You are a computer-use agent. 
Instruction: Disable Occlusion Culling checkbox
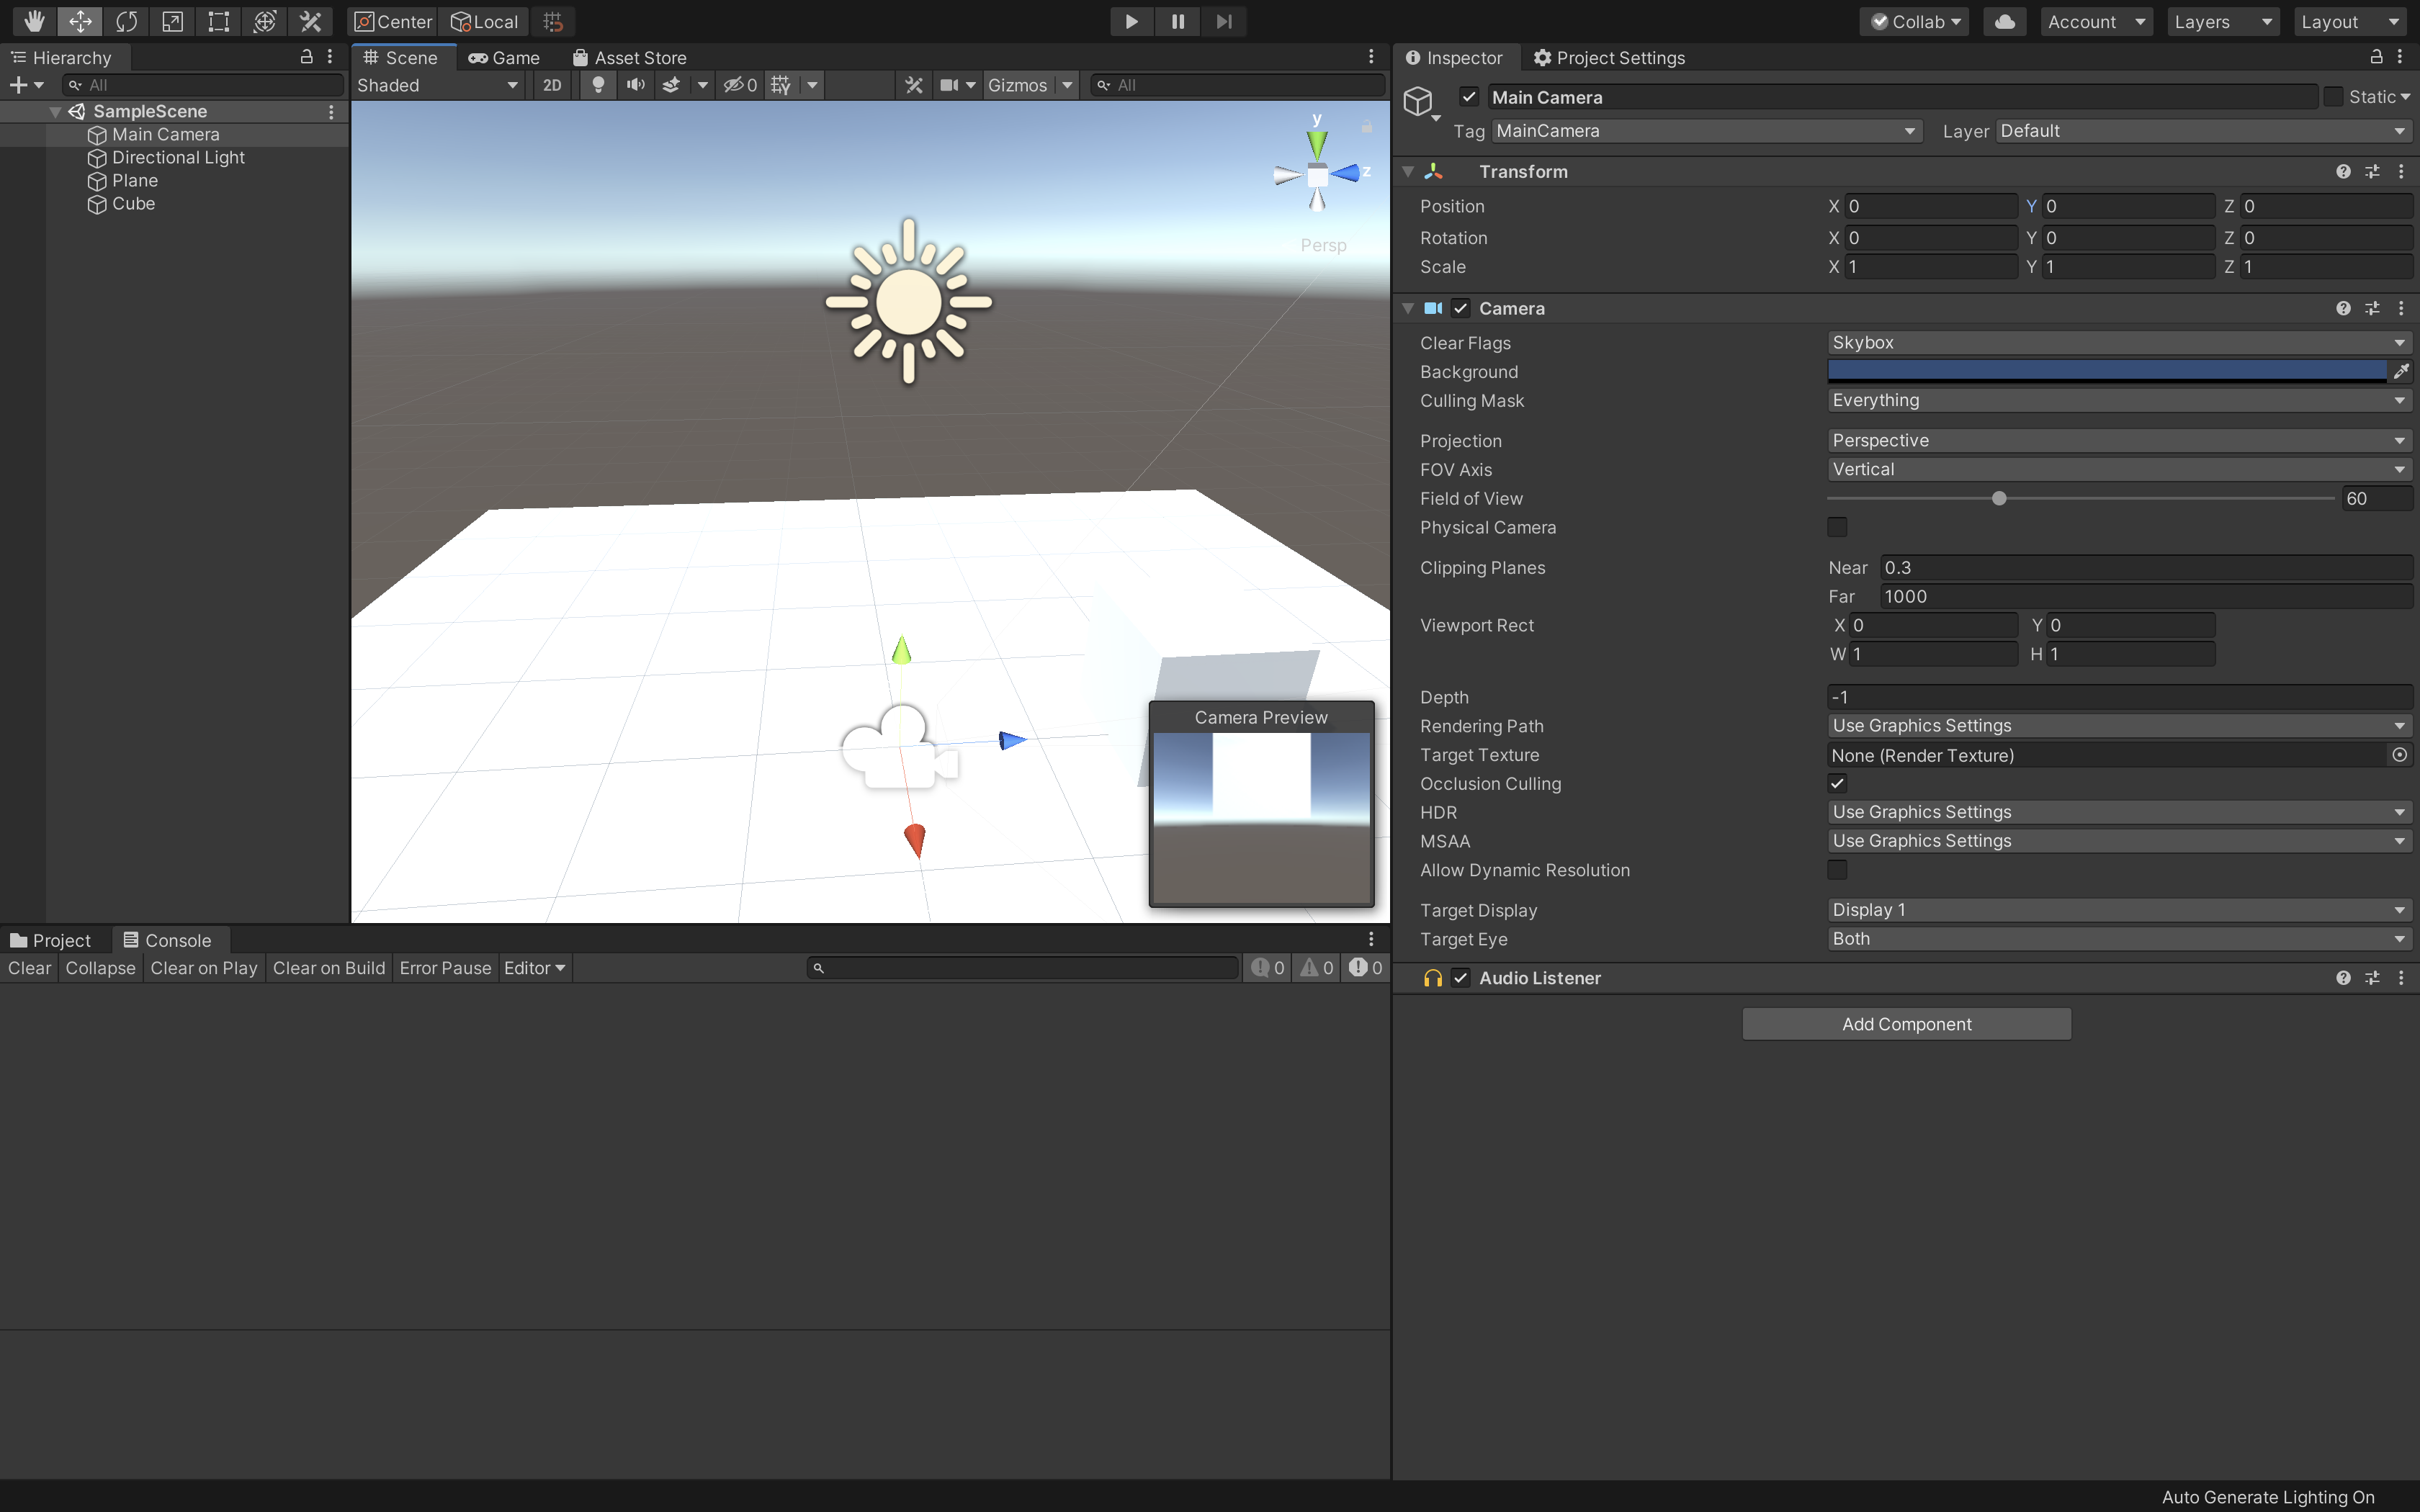1837,783
